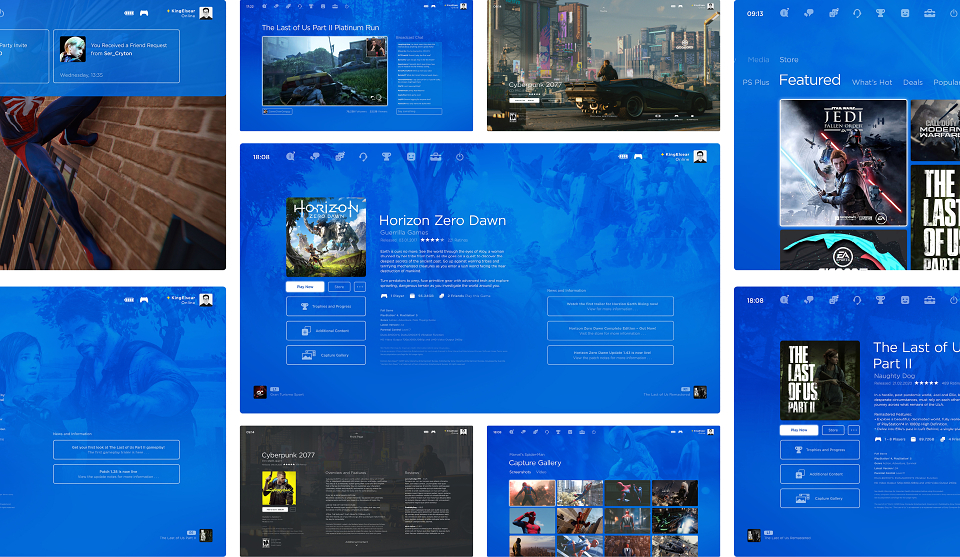
Task: Click Store button on Last of Us Part II screen
Action: [x=833, y=430]
